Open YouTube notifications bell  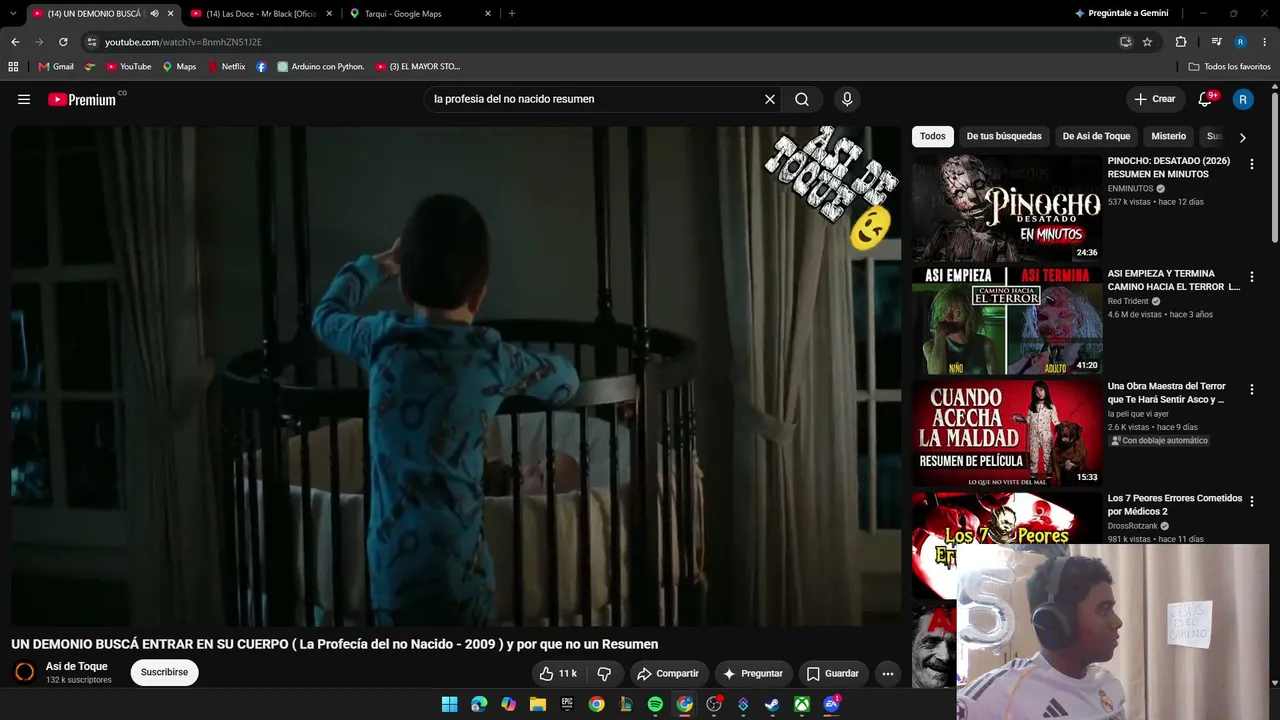[x=1206, y=99]
